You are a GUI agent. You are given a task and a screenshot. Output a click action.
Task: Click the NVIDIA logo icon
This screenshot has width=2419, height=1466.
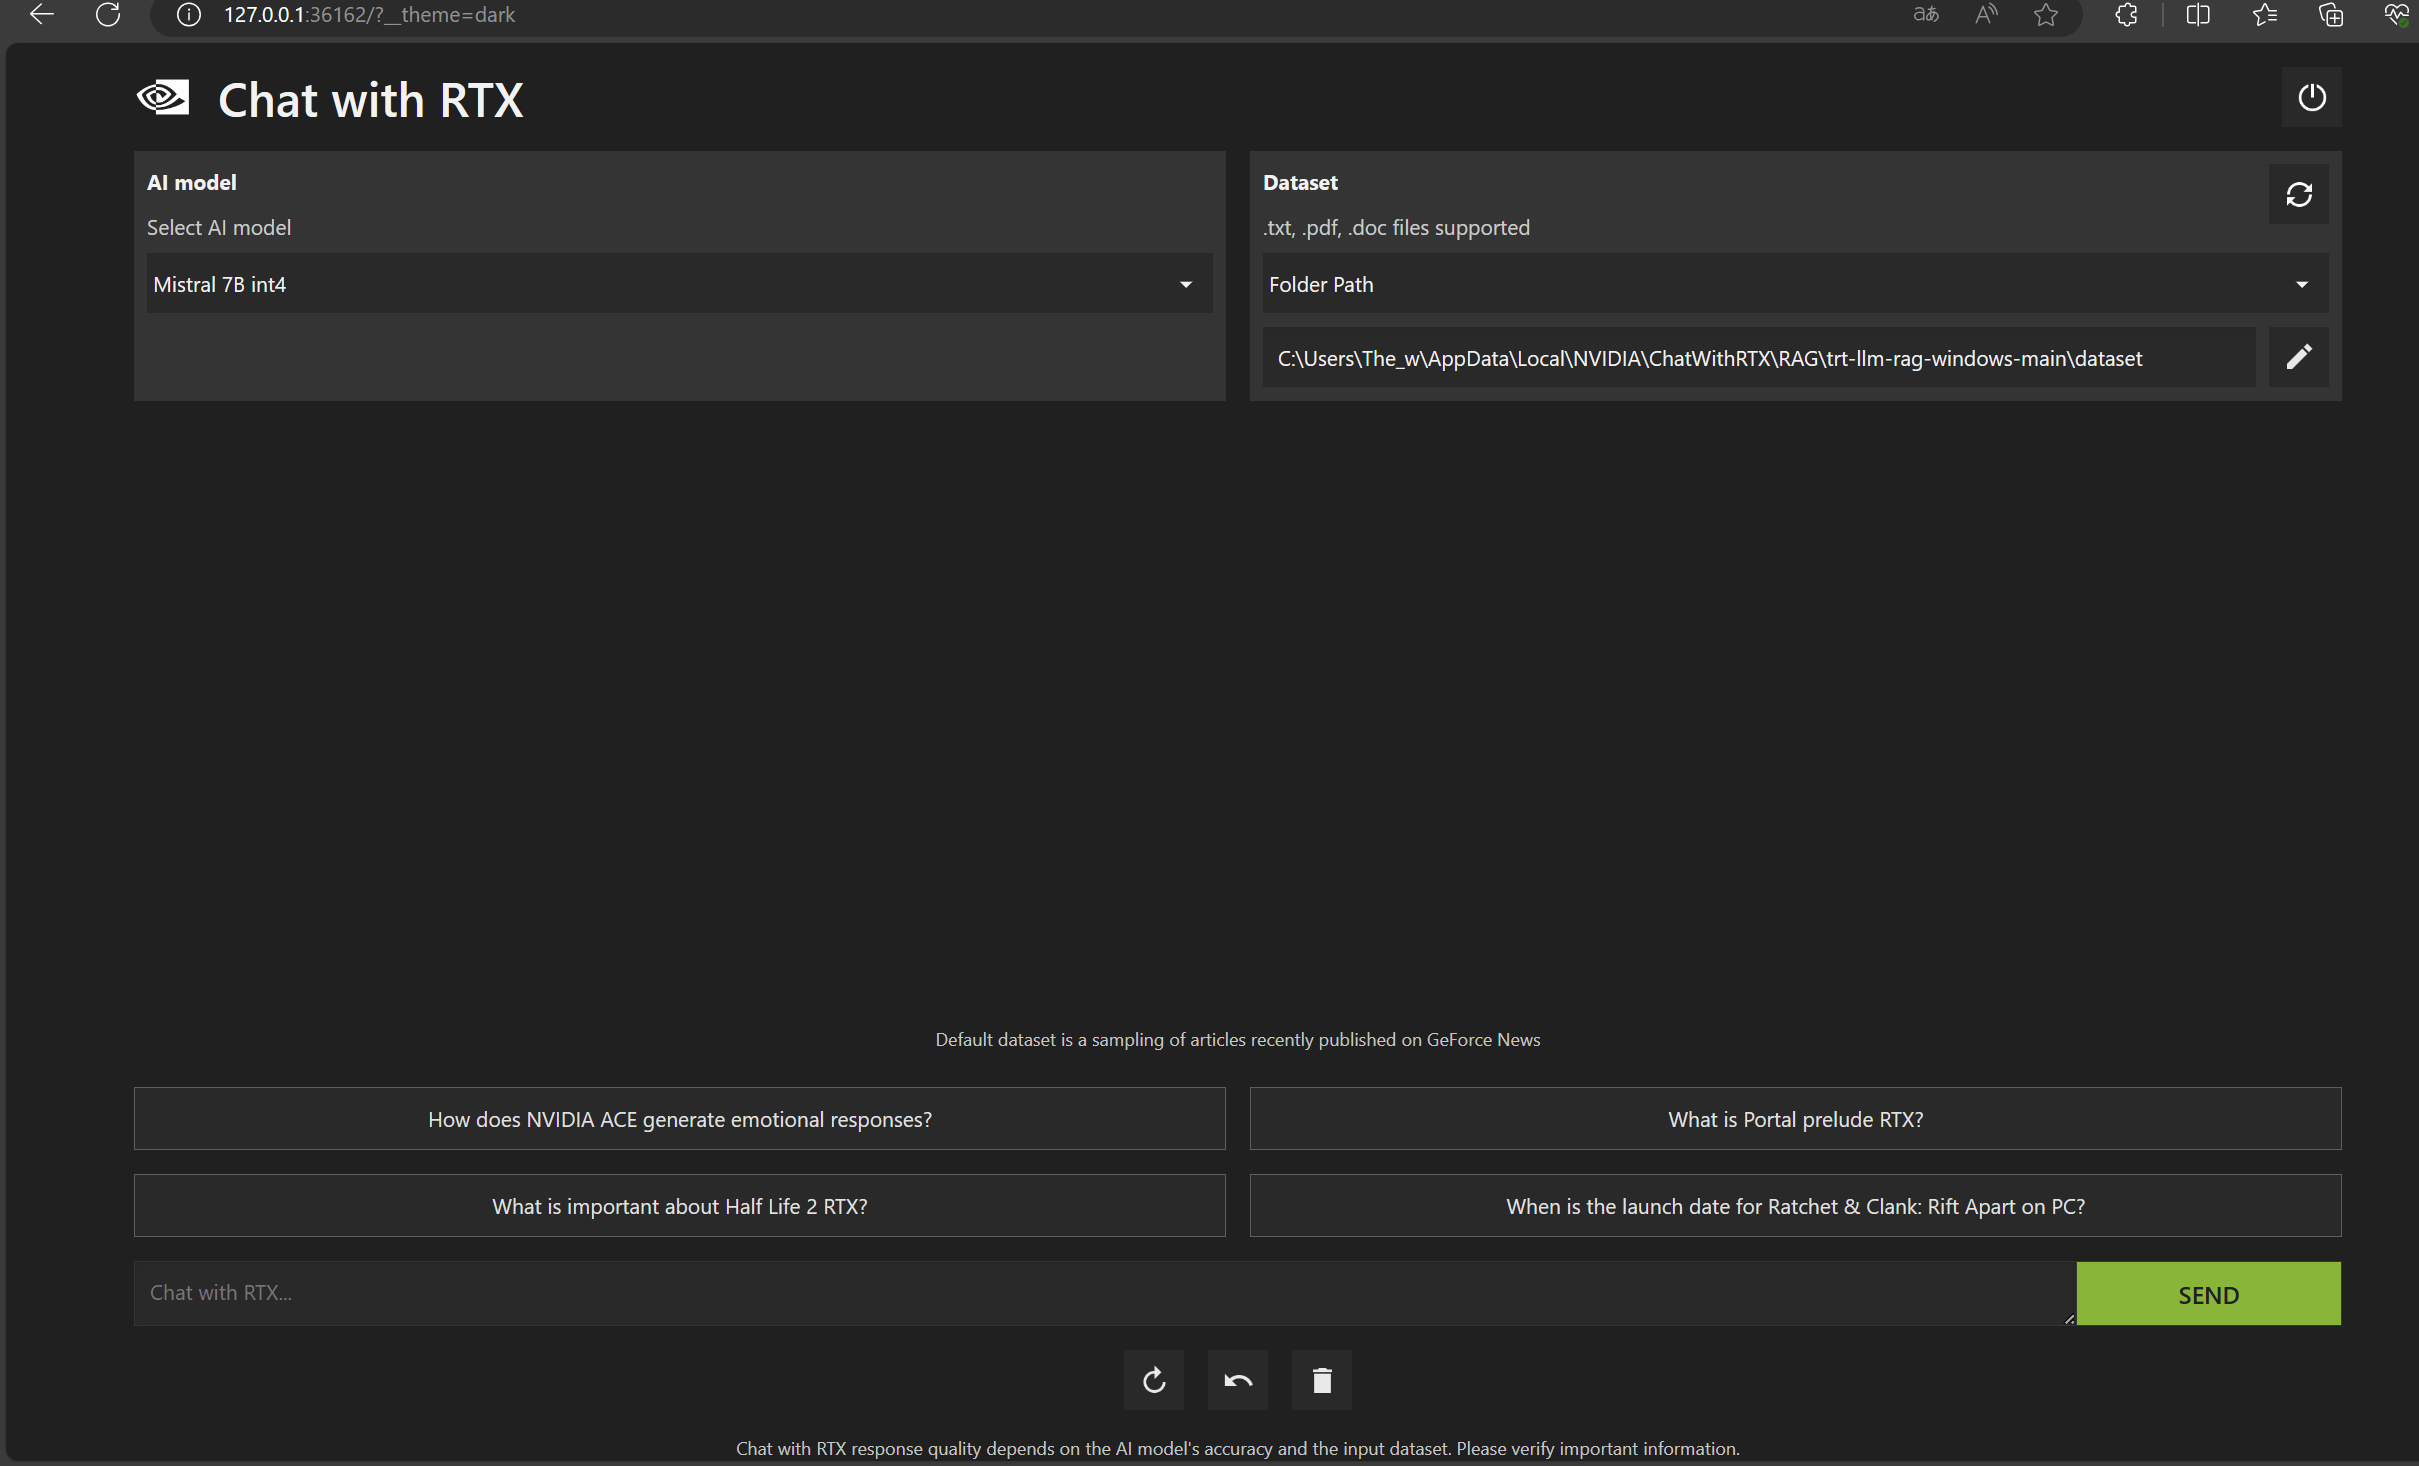pos(163,98)
